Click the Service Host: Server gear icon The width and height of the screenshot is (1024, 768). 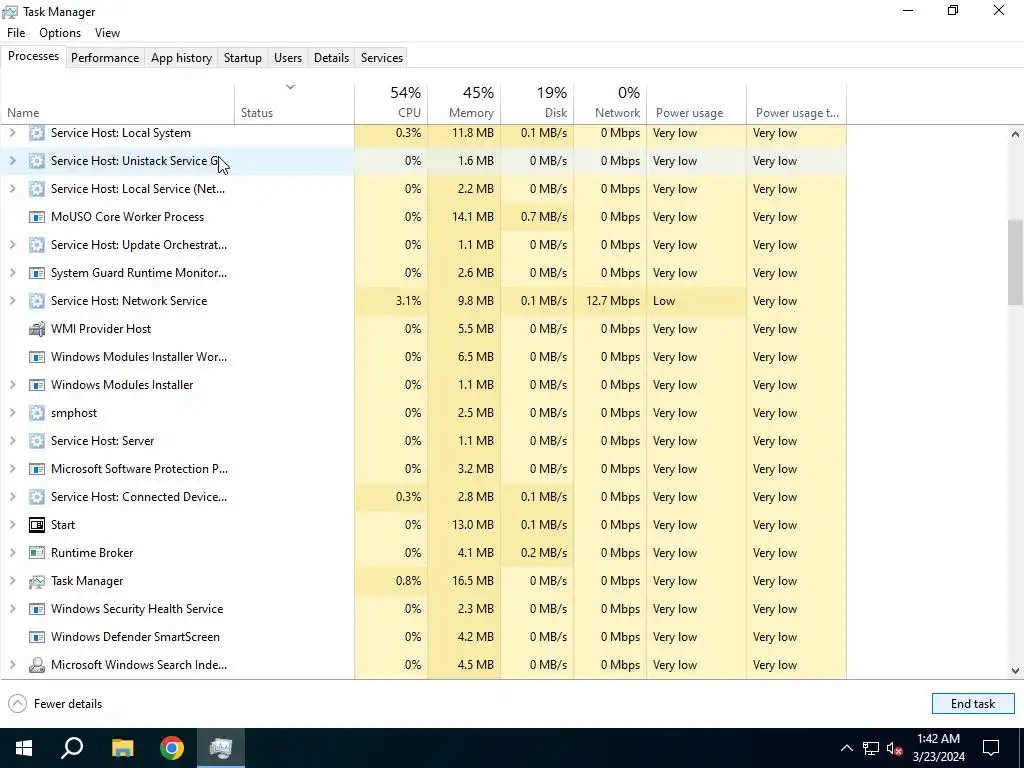pyautogui.click(x=37, y=441)
